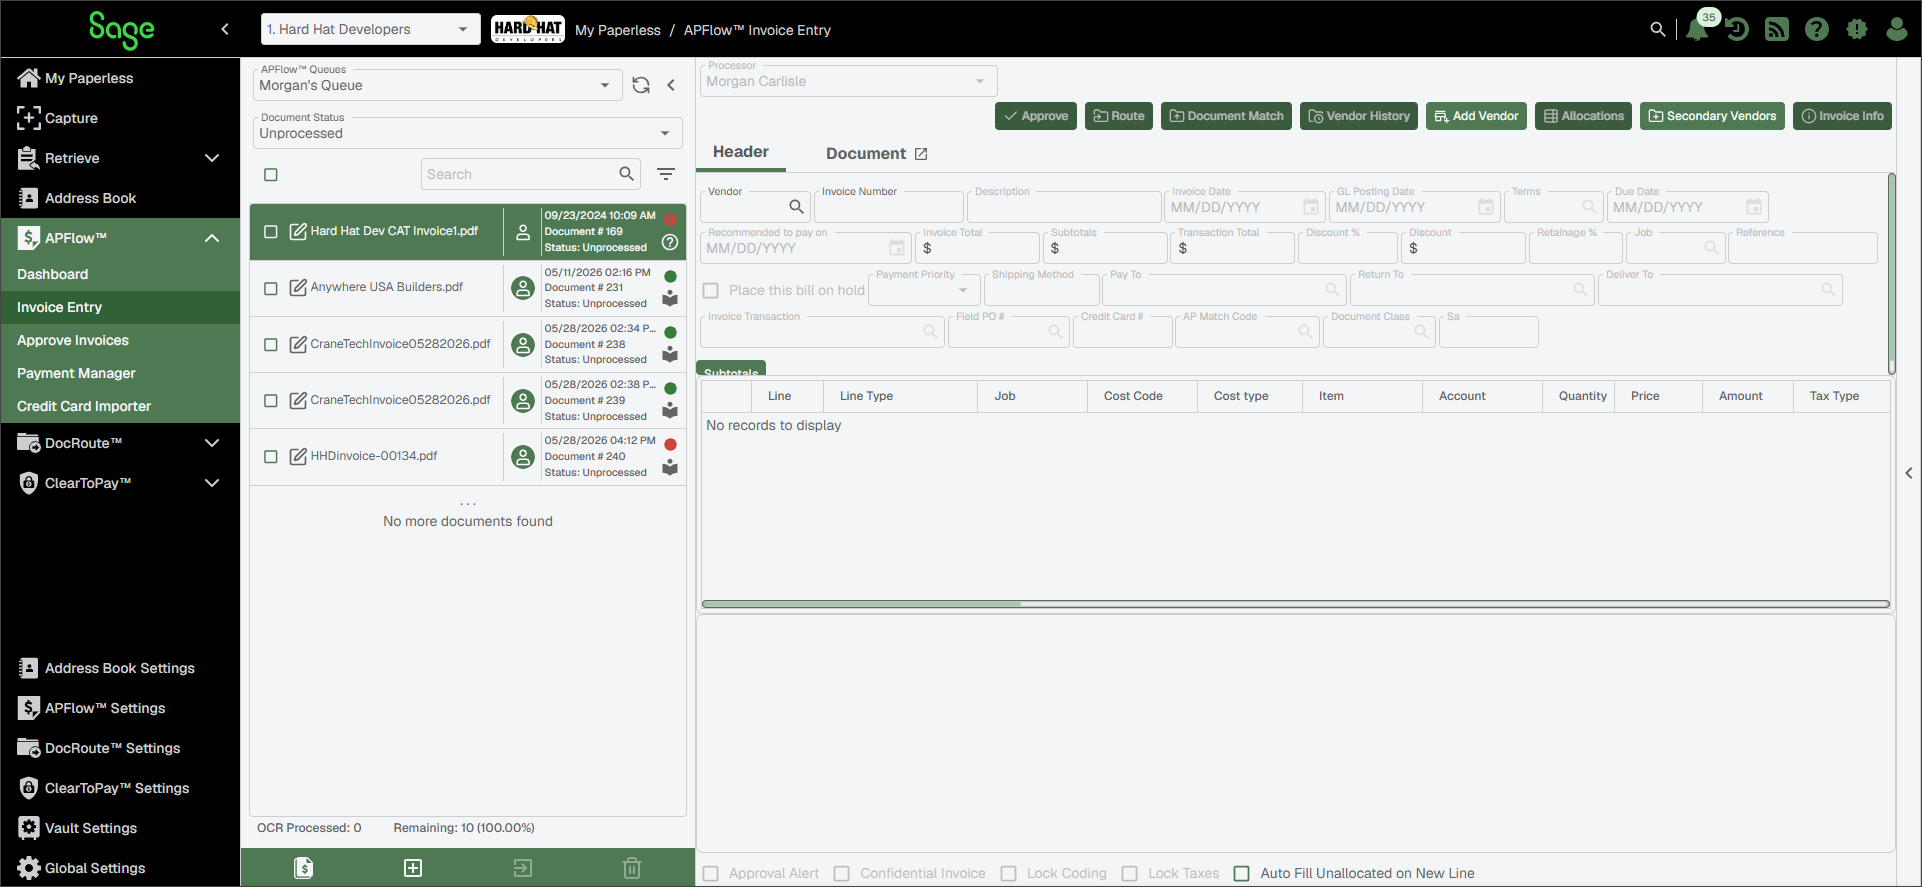Open the Due Date calendar picker
The height and width of the screenshot is (887, 1922).
pos(1754,207)
